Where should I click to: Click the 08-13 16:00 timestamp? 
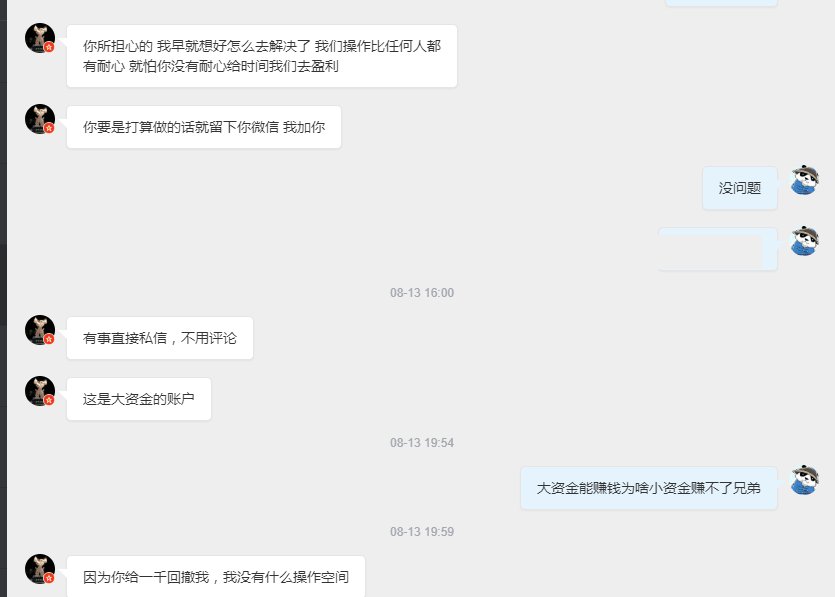(x=422, y=293)
